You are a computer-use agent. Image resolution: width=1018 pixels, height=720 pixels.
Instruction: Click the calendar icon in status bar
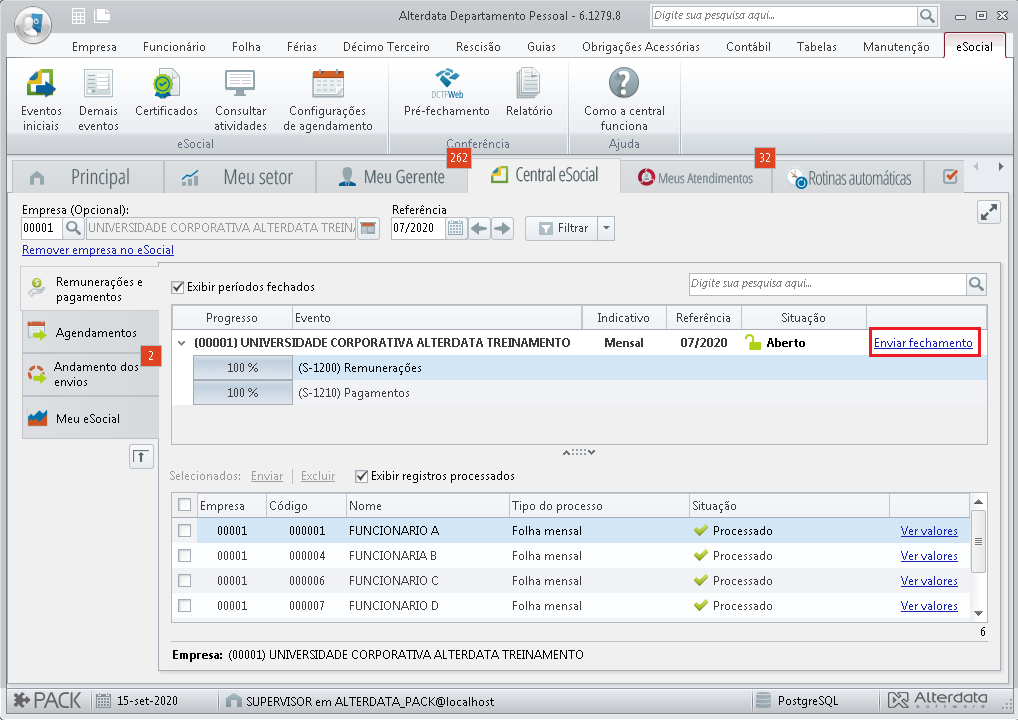click(103, 701)
